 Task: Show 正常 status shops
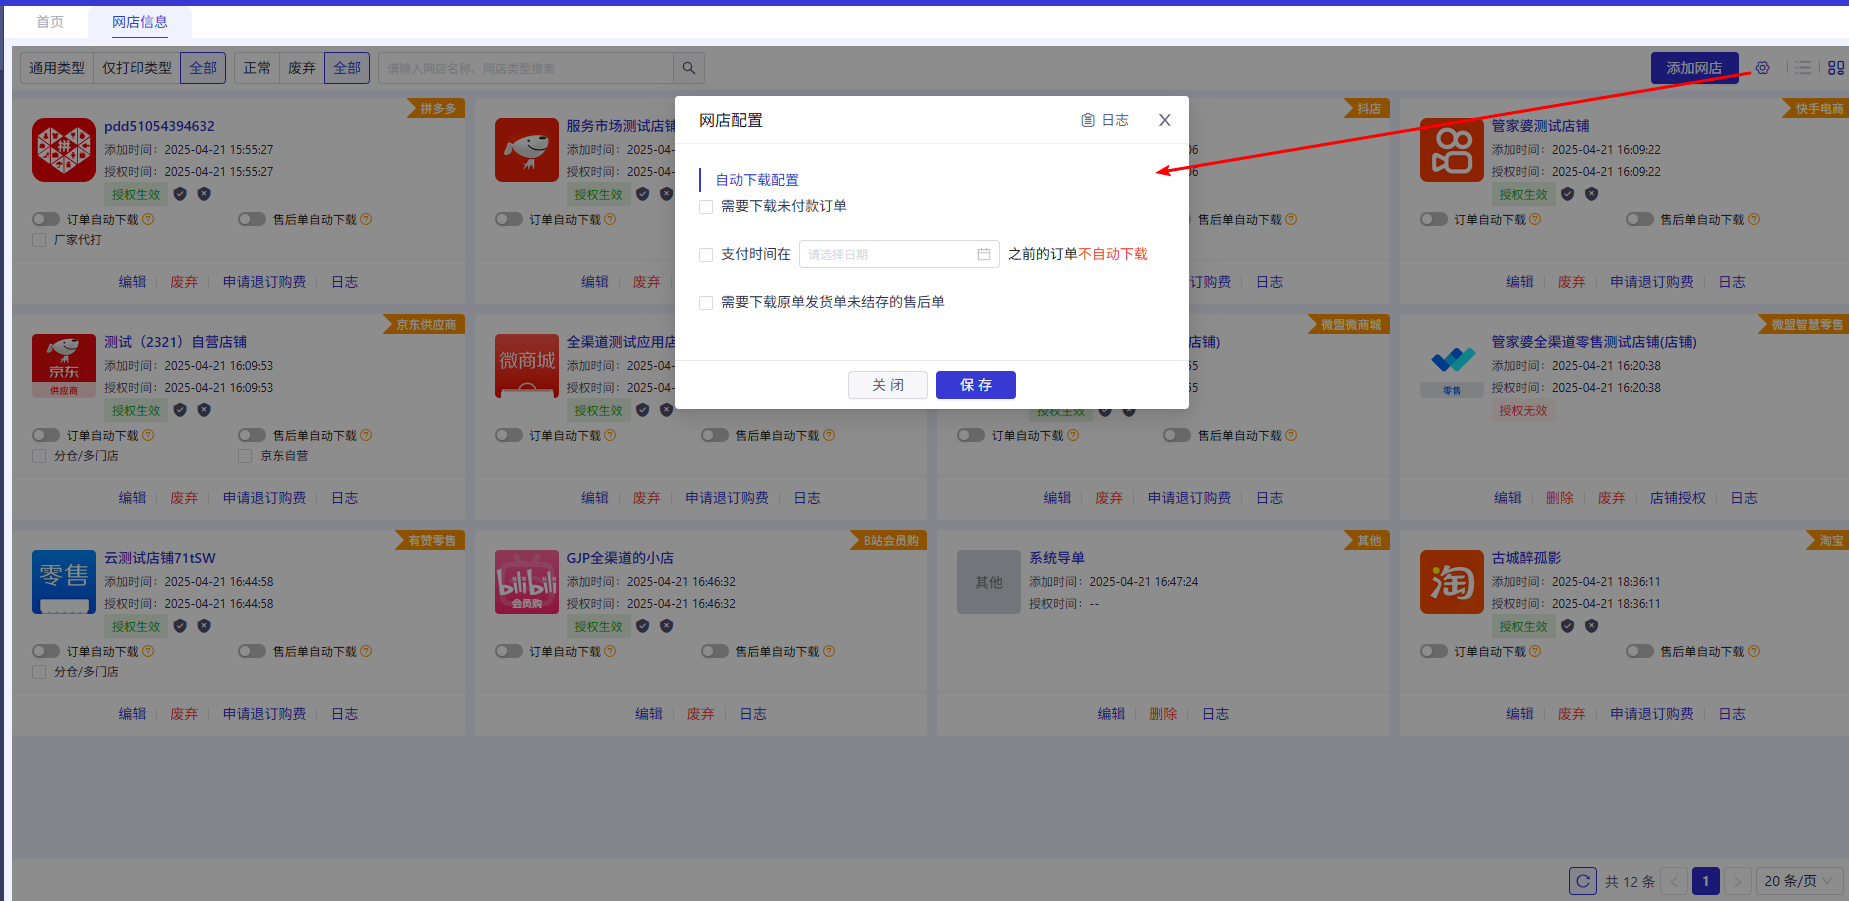(257, 68)
